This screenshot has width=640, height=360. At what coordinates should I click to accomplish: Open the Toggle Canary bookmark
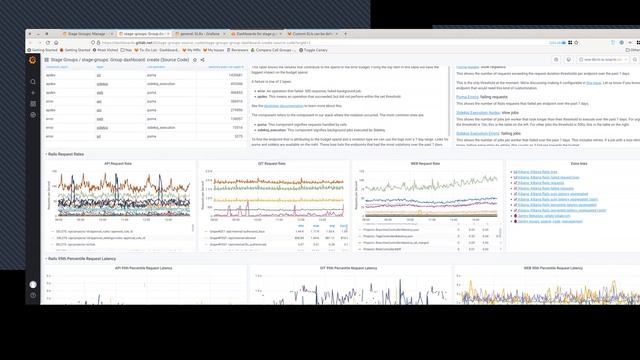313,50
